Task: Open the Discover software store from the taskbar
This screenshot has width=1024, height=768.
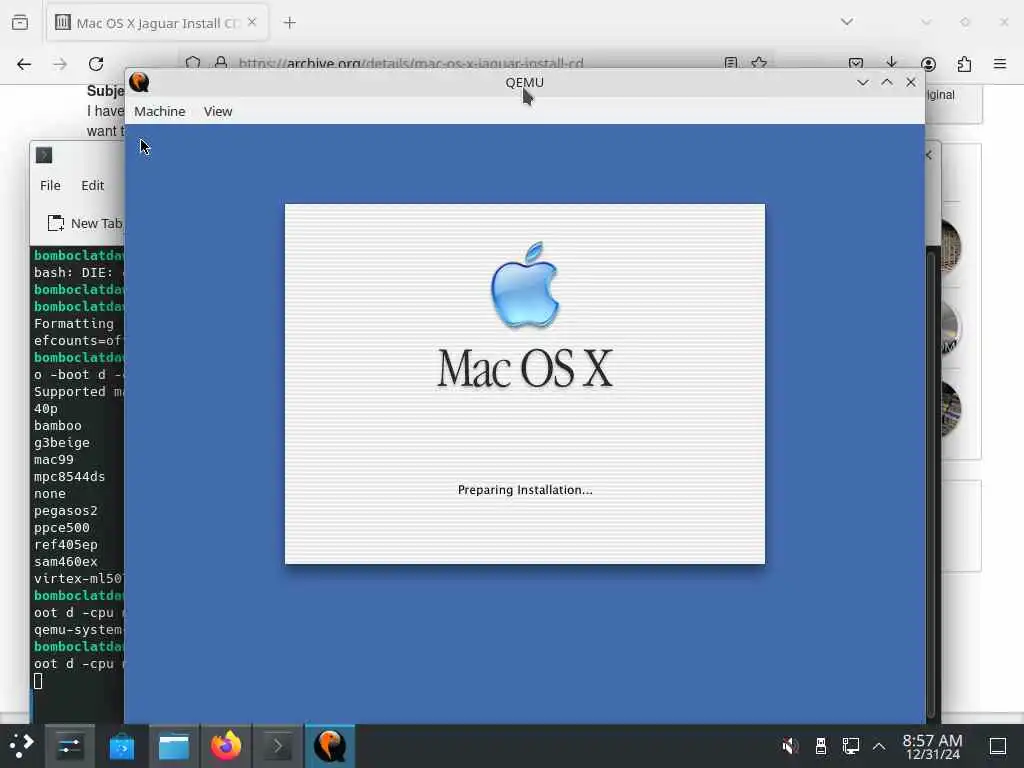Action: pyautogui.click(x=121, y=746)
